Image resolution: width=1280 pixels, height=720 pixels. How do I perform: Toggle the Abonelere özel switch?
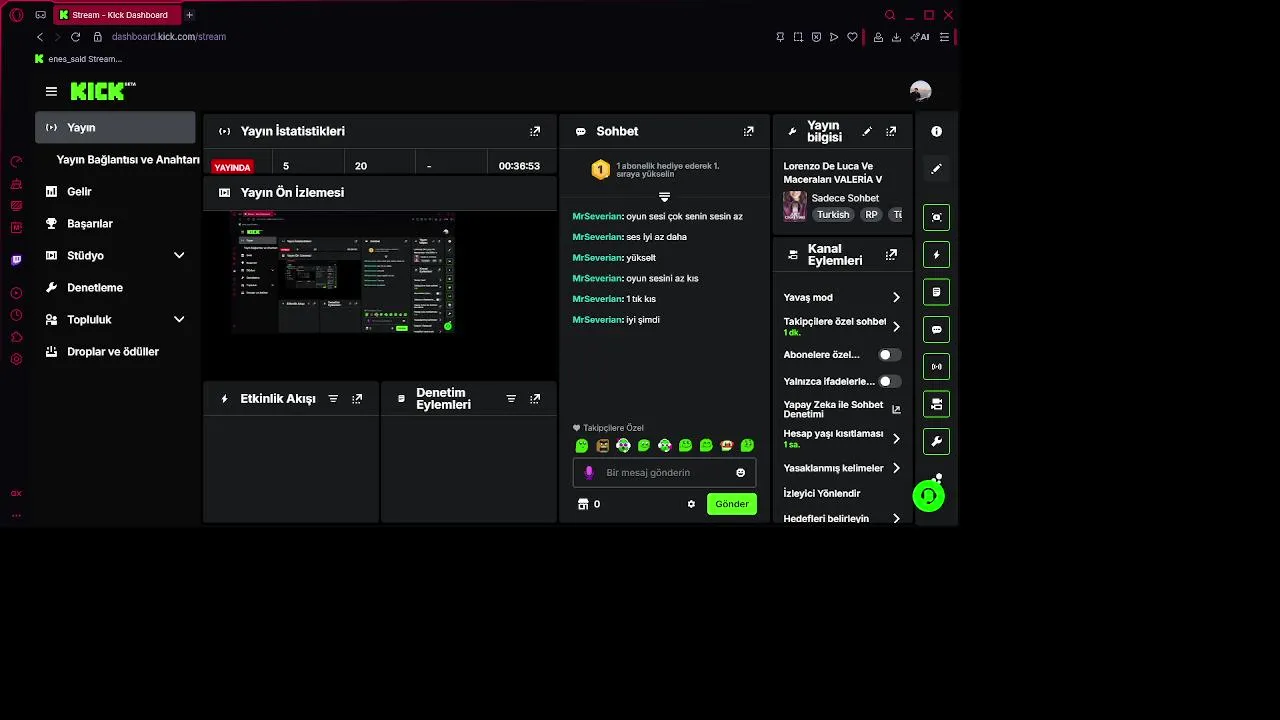pos(889,355)
